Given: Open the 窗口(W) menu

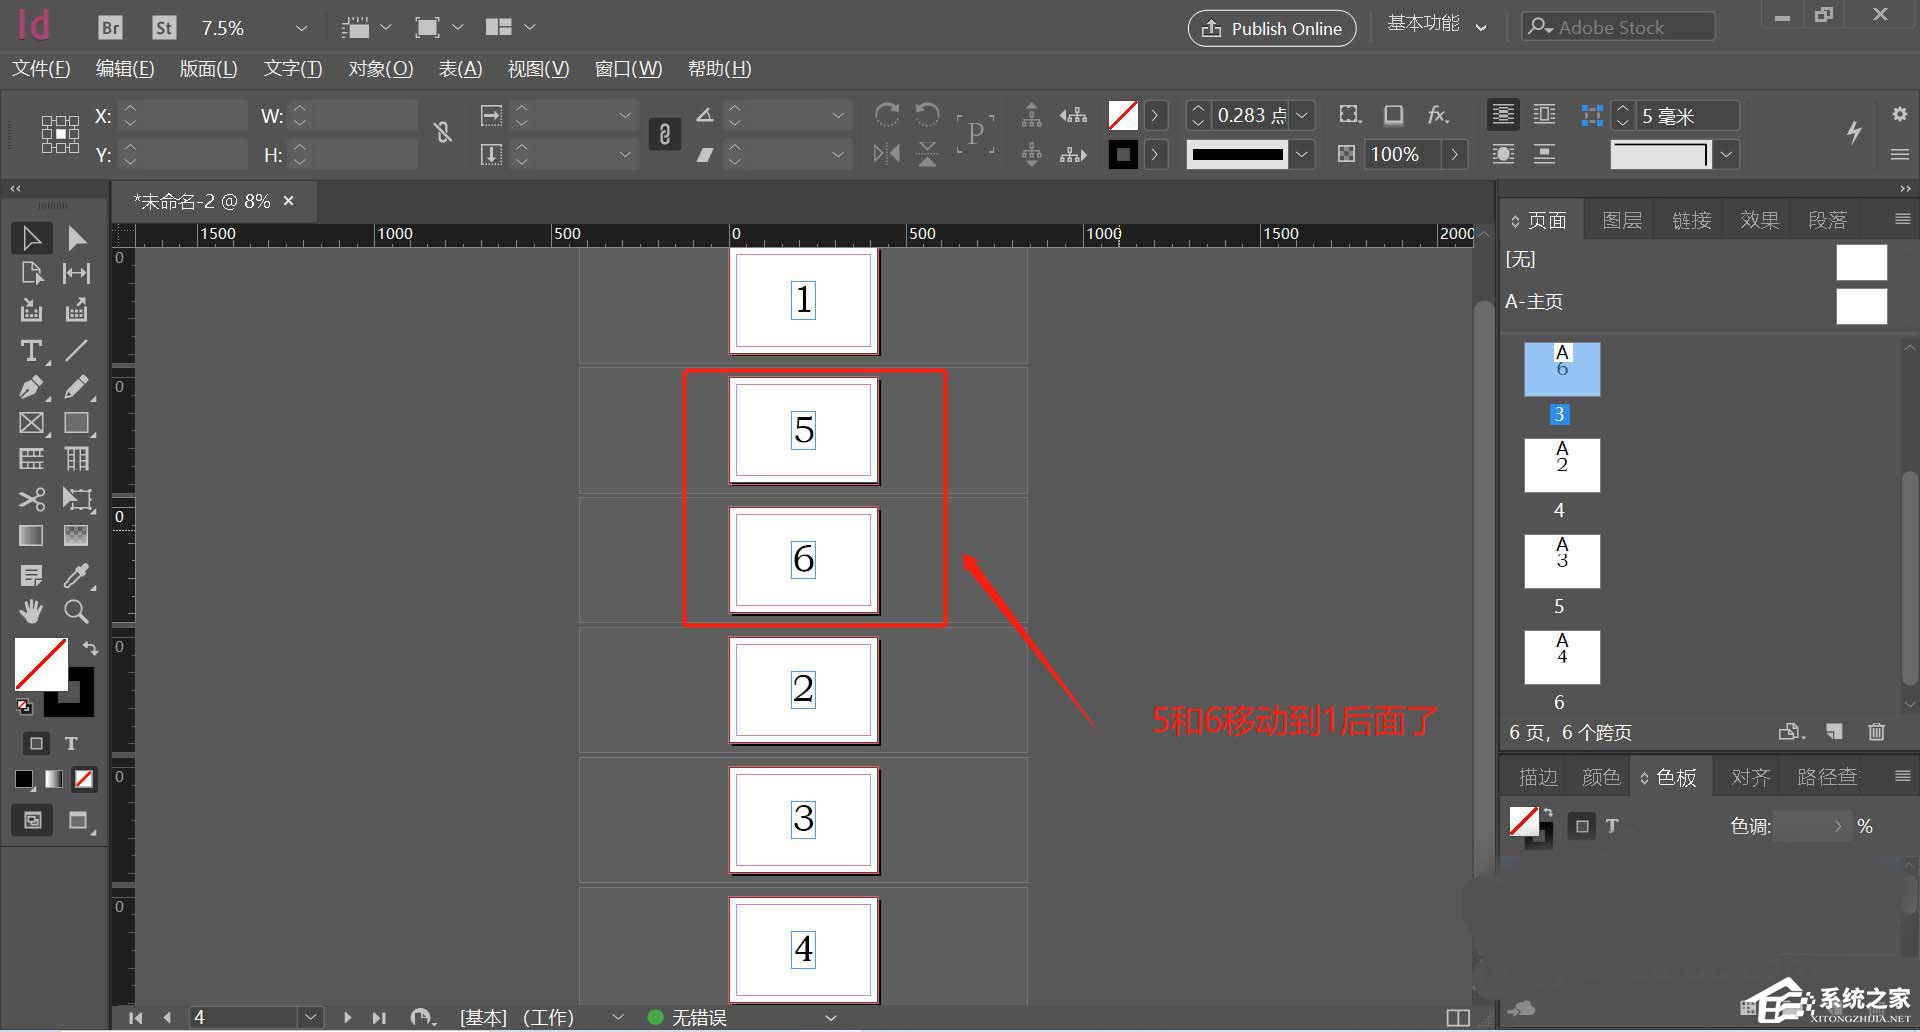Looking at the screenshot, I should 627,68.
